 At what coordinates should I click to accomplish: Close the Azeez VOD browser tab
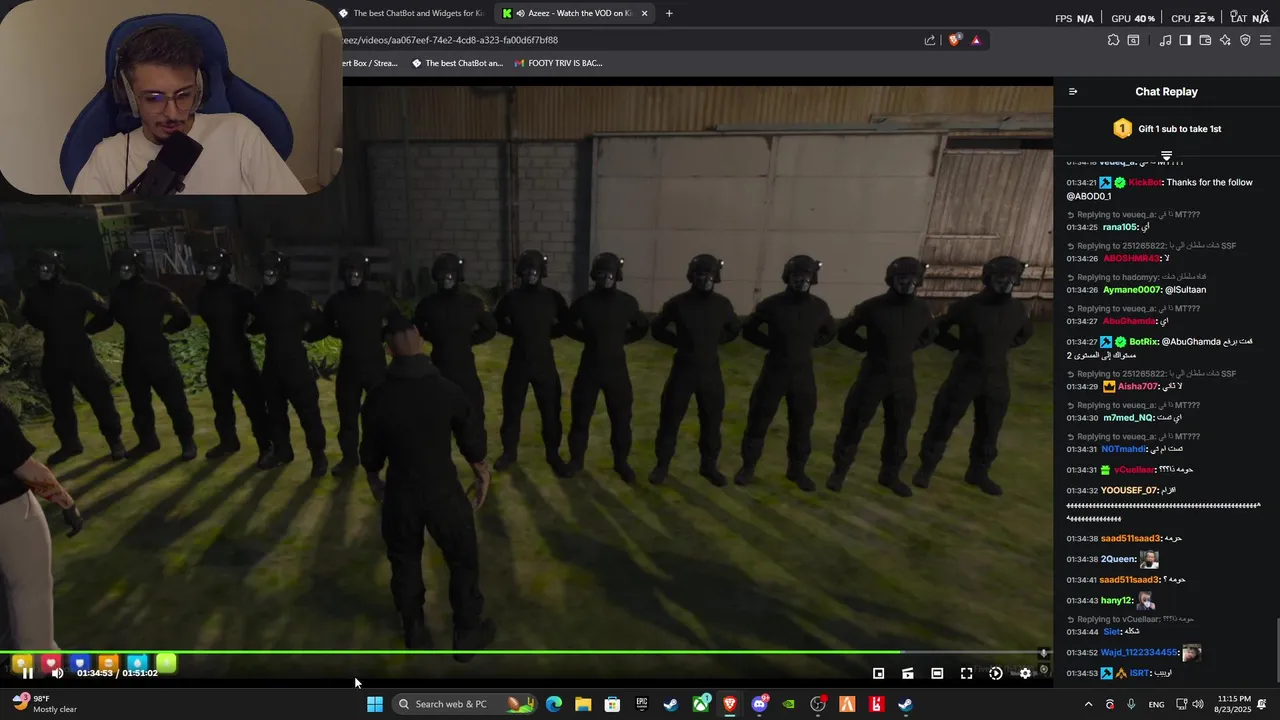[644, 13]
